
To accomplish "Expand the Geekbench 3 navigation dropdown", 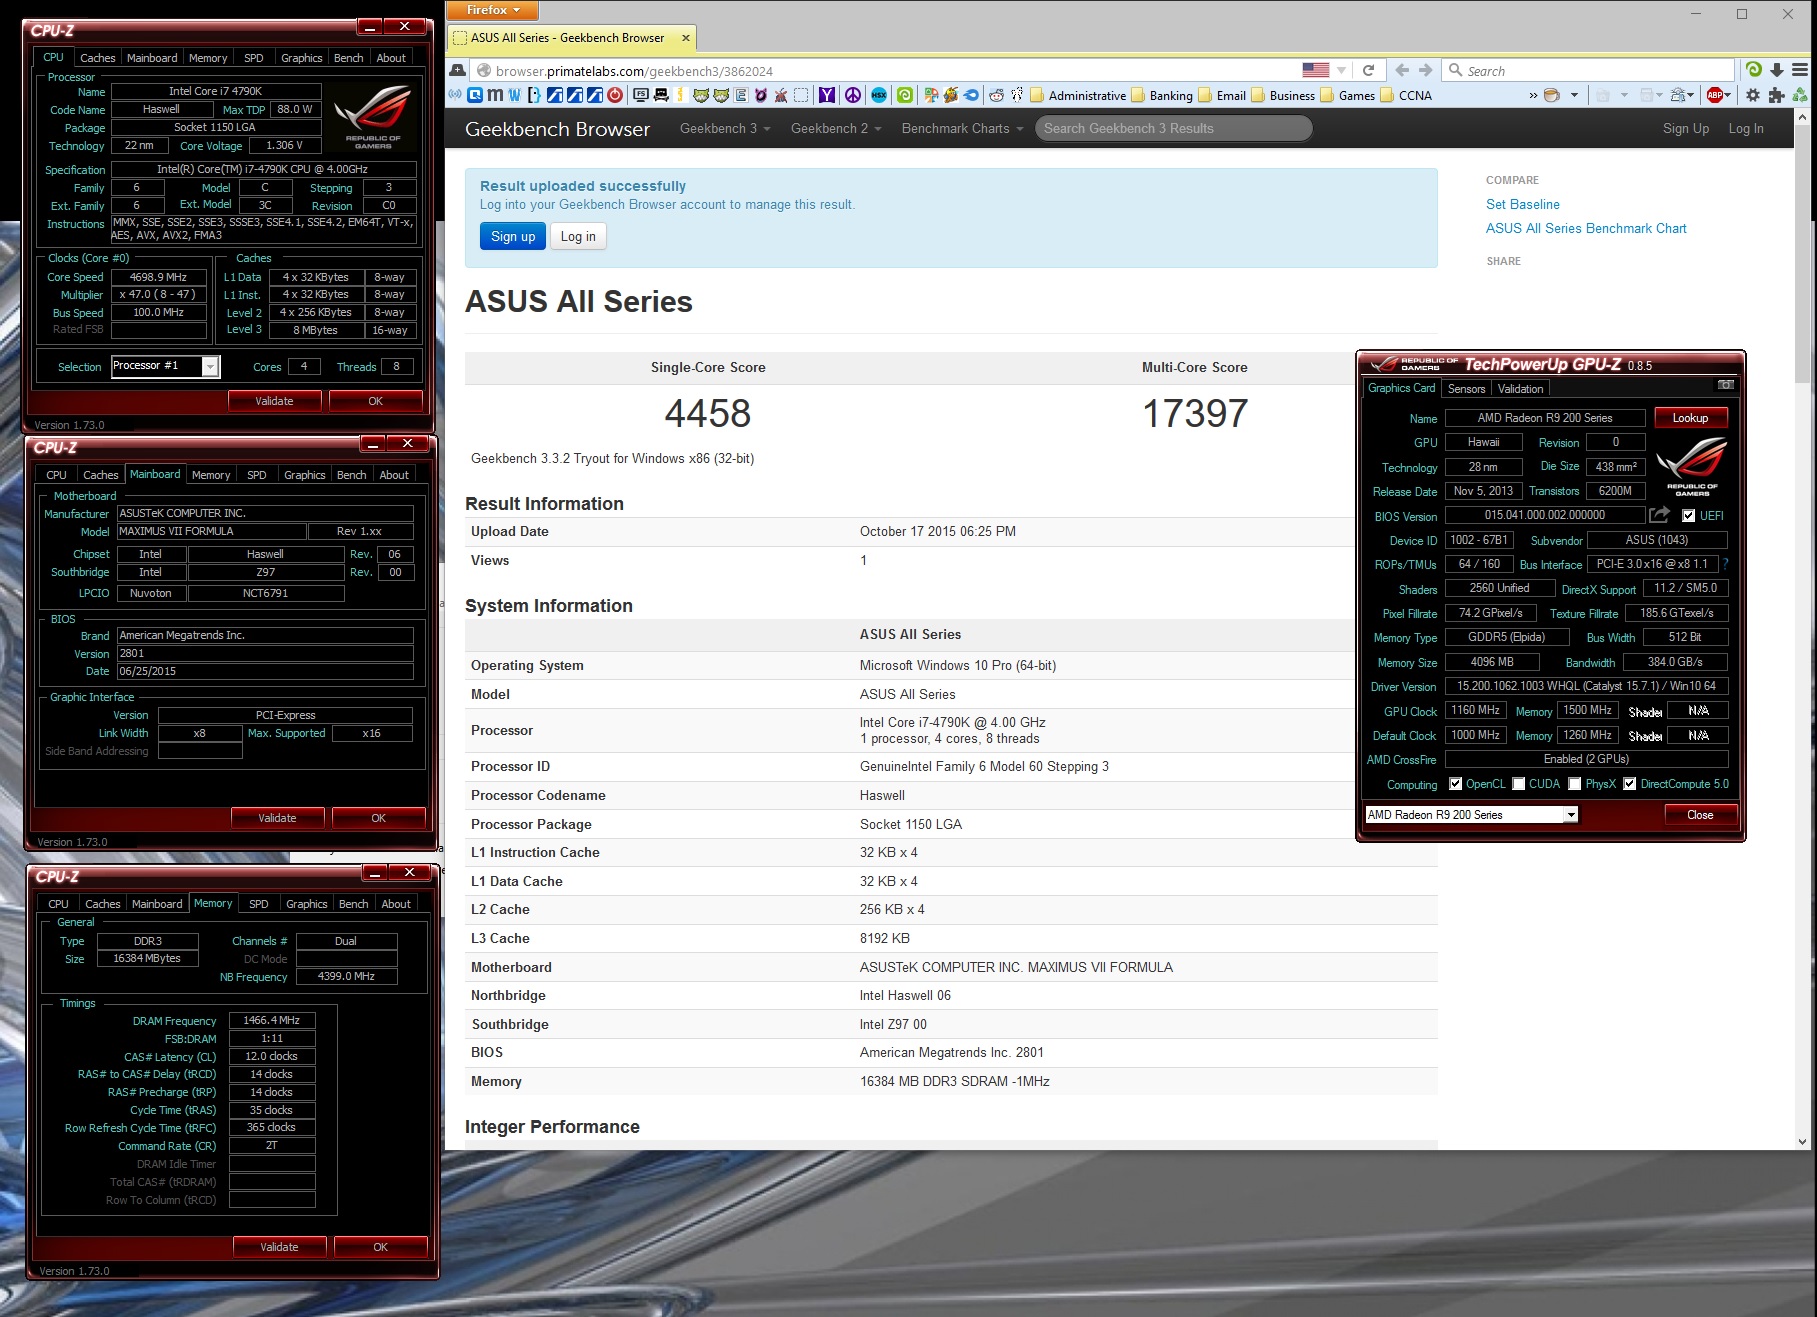I will click(725, 128).
